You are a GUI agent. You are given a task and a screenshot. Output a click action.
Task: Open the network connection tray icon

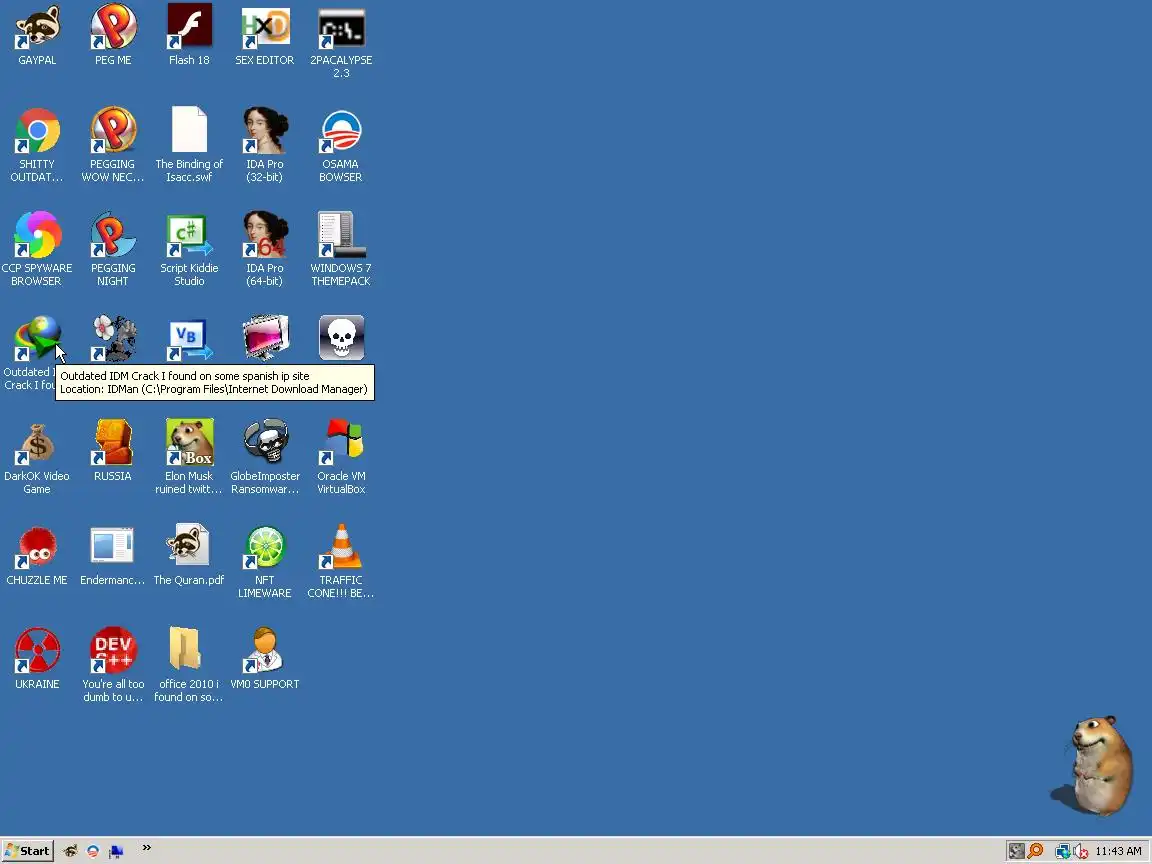1062,852
